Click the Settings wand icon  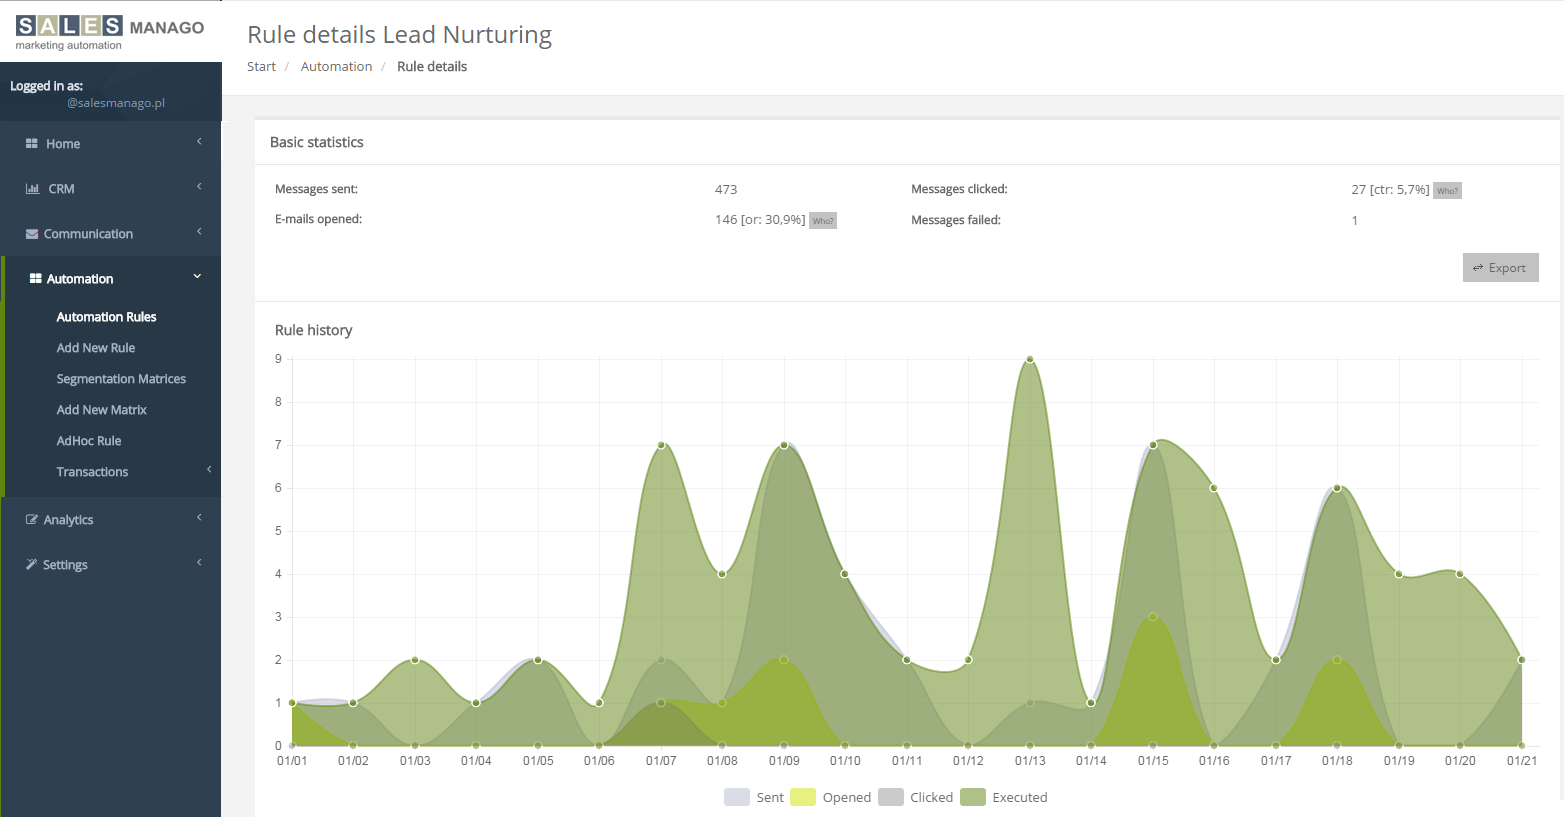[x=31, y=565]
